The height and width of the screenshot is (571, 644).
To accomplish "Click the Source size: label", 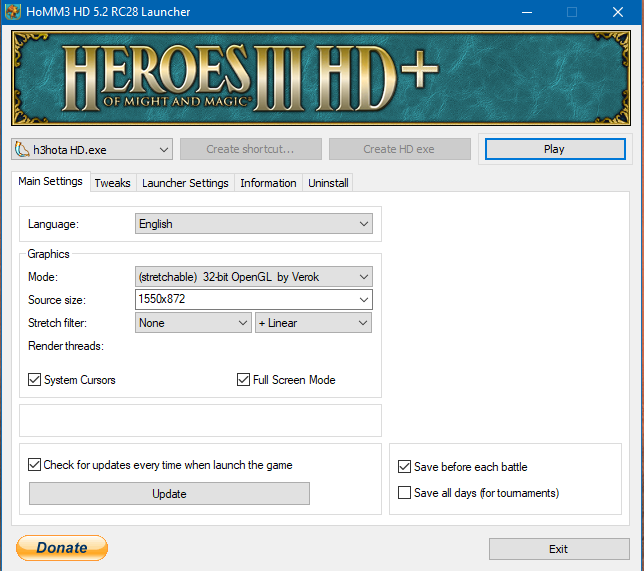I will [57, 300].
